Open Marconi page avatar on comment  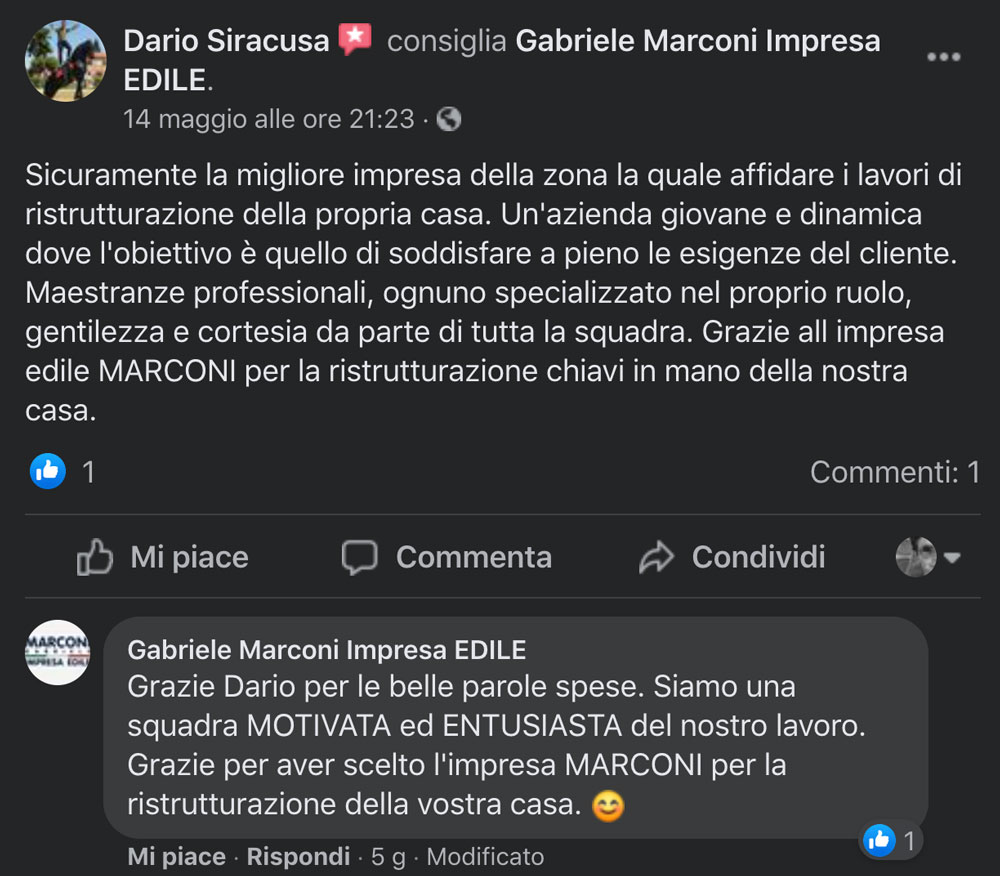point(57,651)
